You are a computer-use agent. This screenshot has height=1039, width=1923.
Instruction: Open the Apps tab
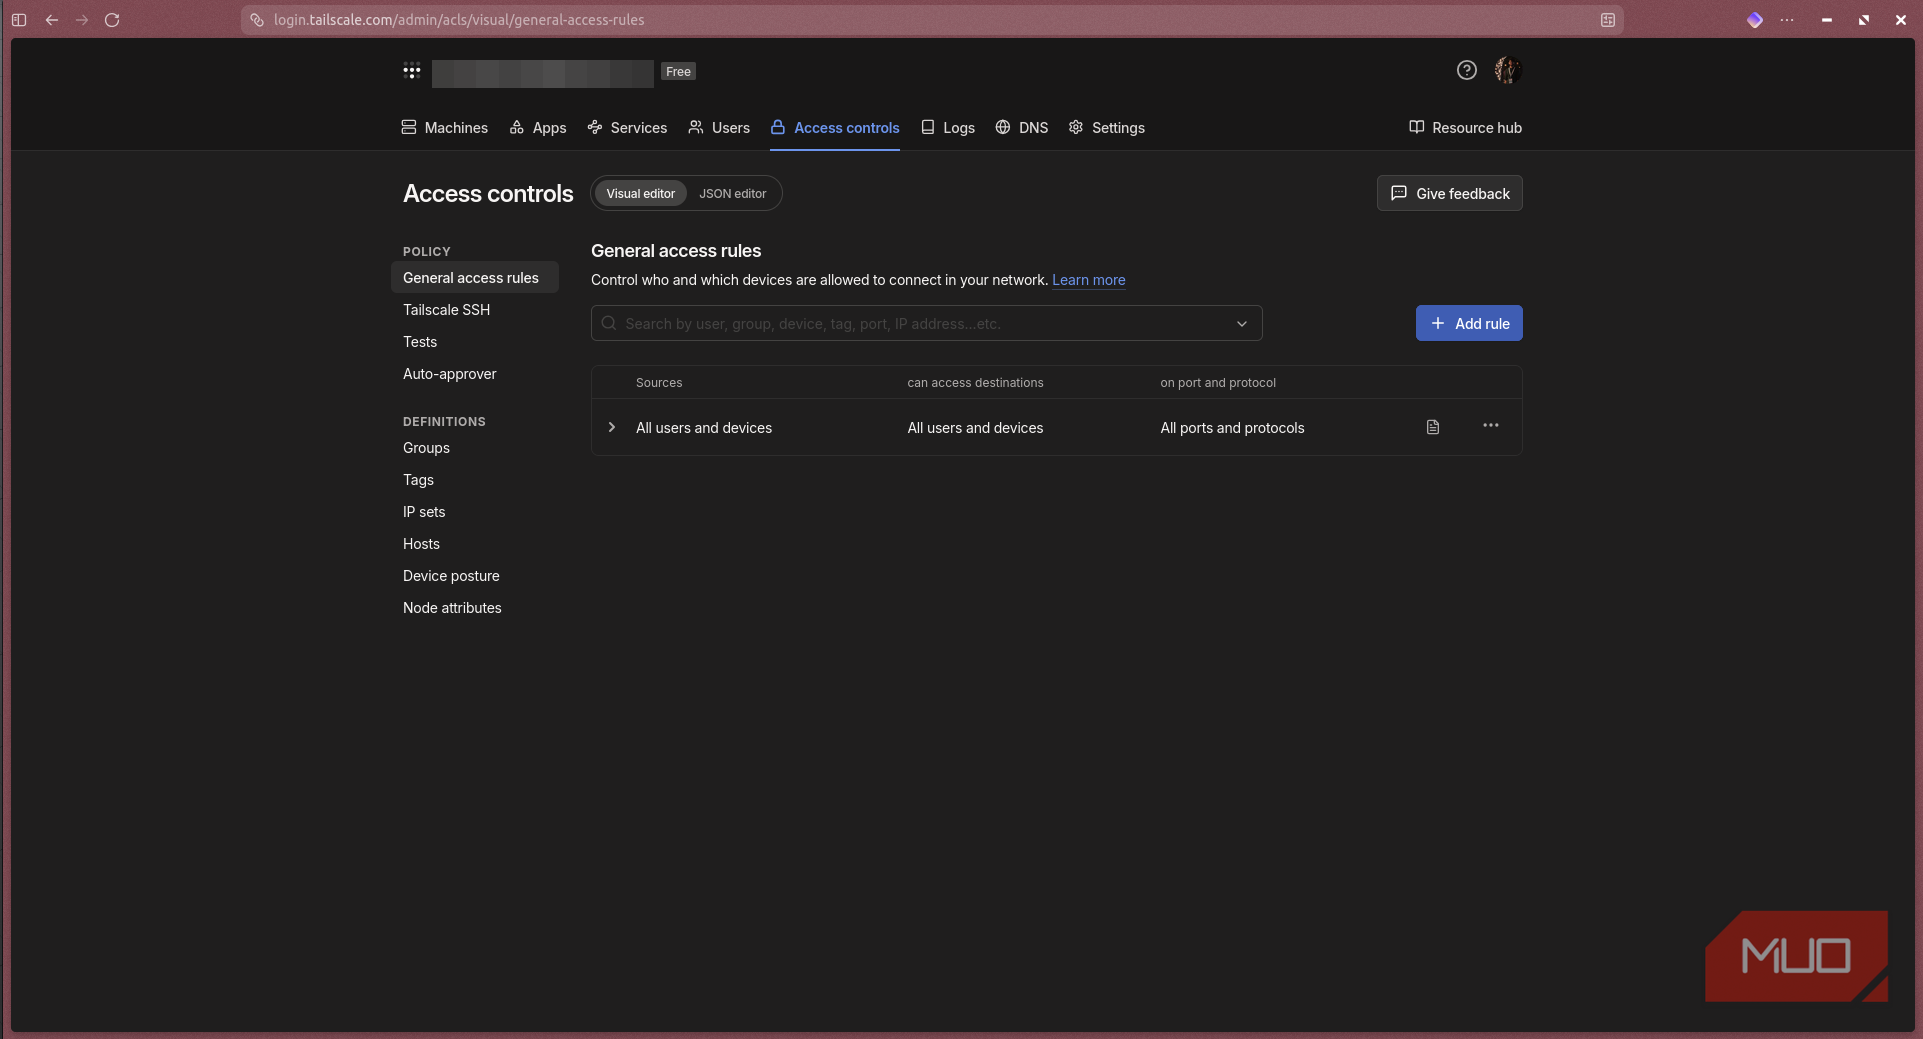click(537, 128)
